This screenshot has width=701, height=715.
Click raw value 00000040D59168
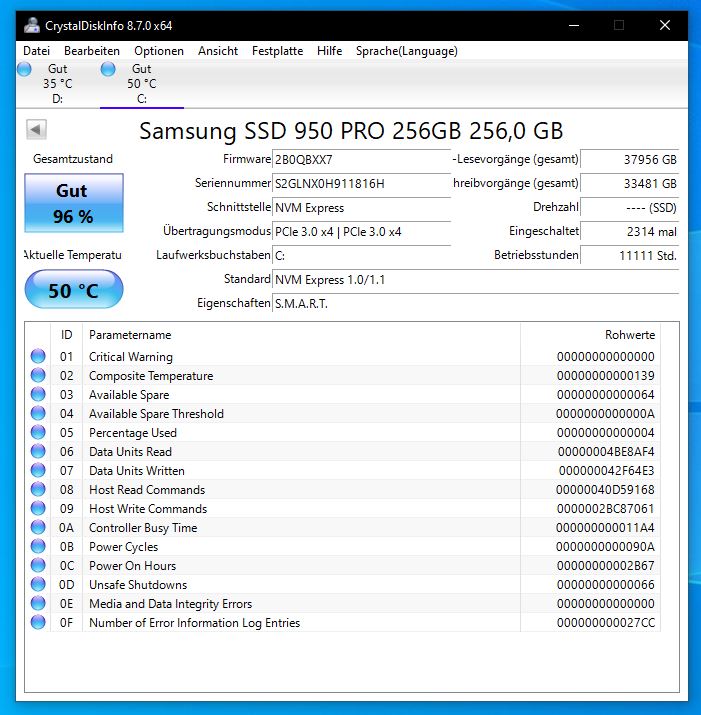coord(605,490)
